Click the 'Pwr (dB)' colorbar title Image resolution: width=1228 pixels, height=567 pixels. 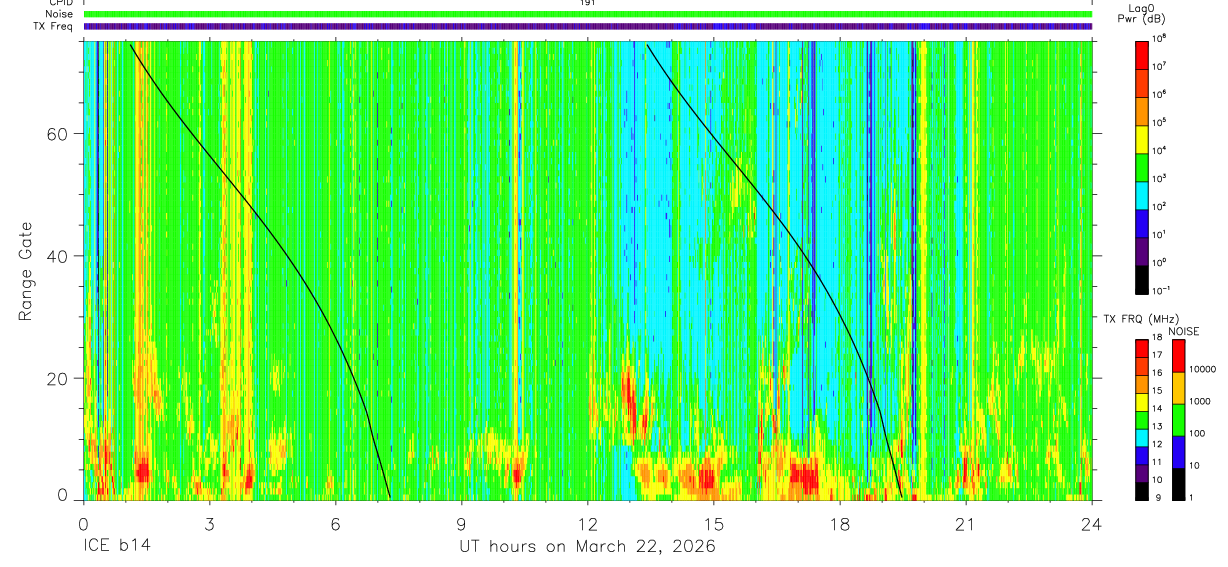coord(1142,20)
